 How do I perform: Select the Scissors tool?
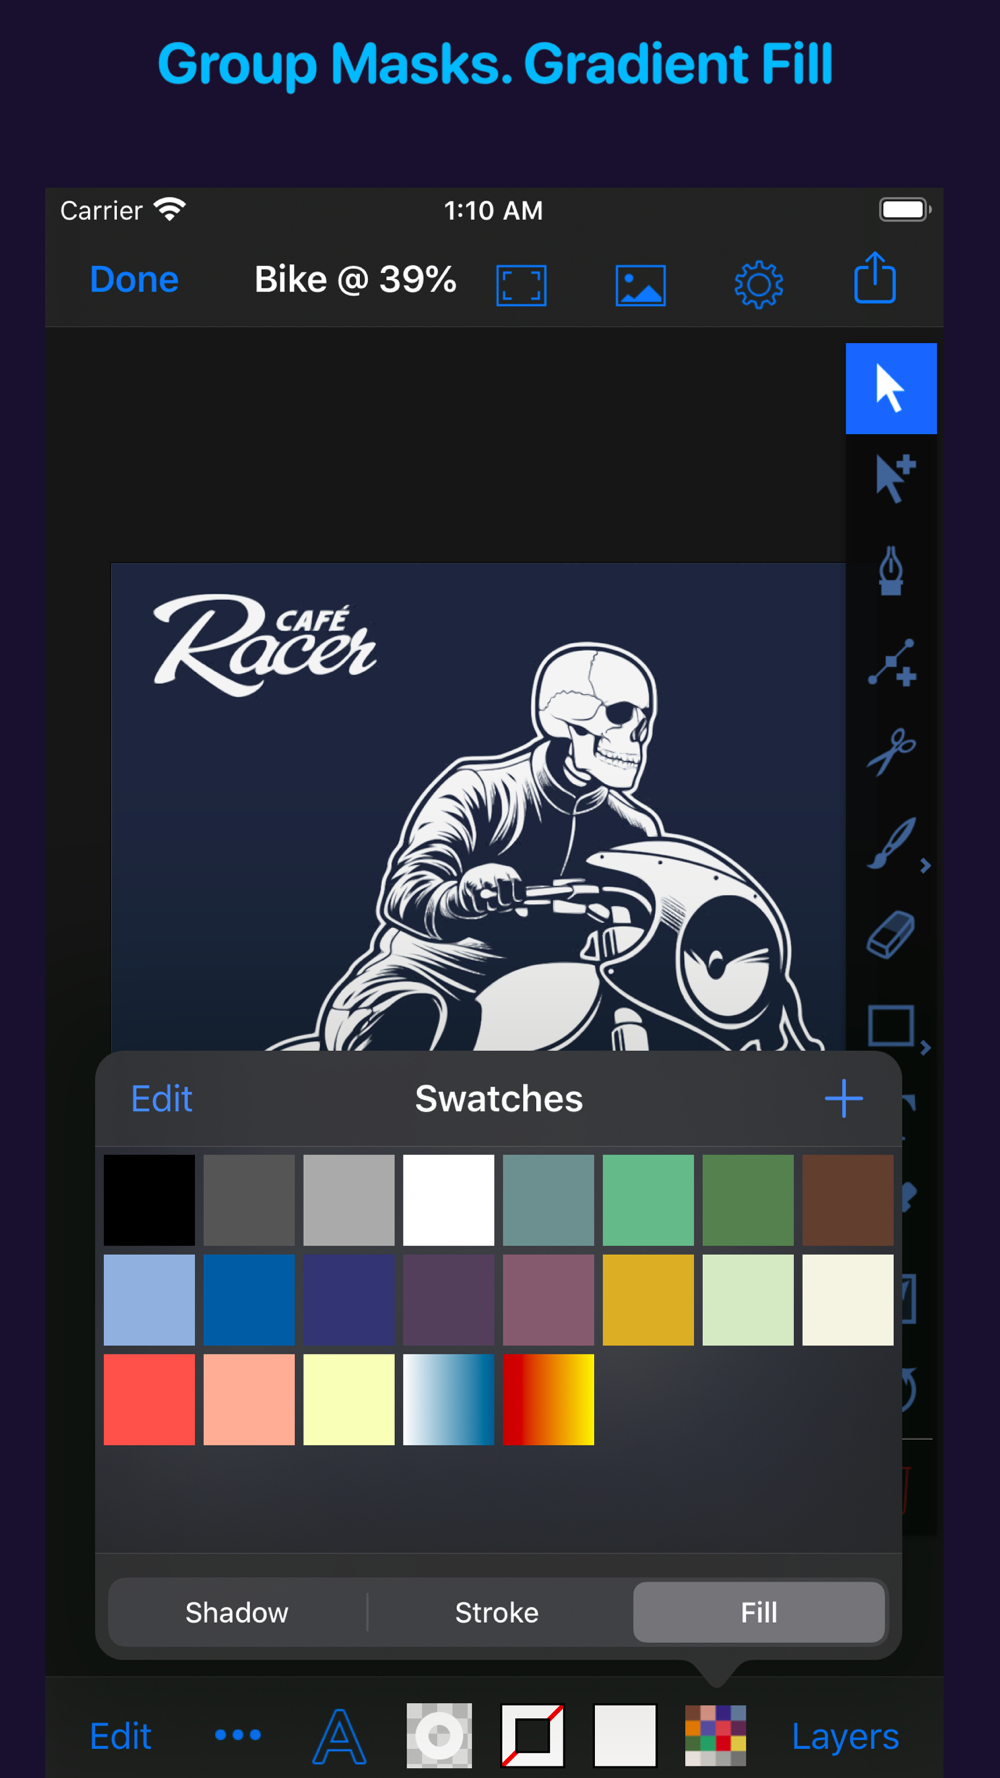click(x=892, y=752)
